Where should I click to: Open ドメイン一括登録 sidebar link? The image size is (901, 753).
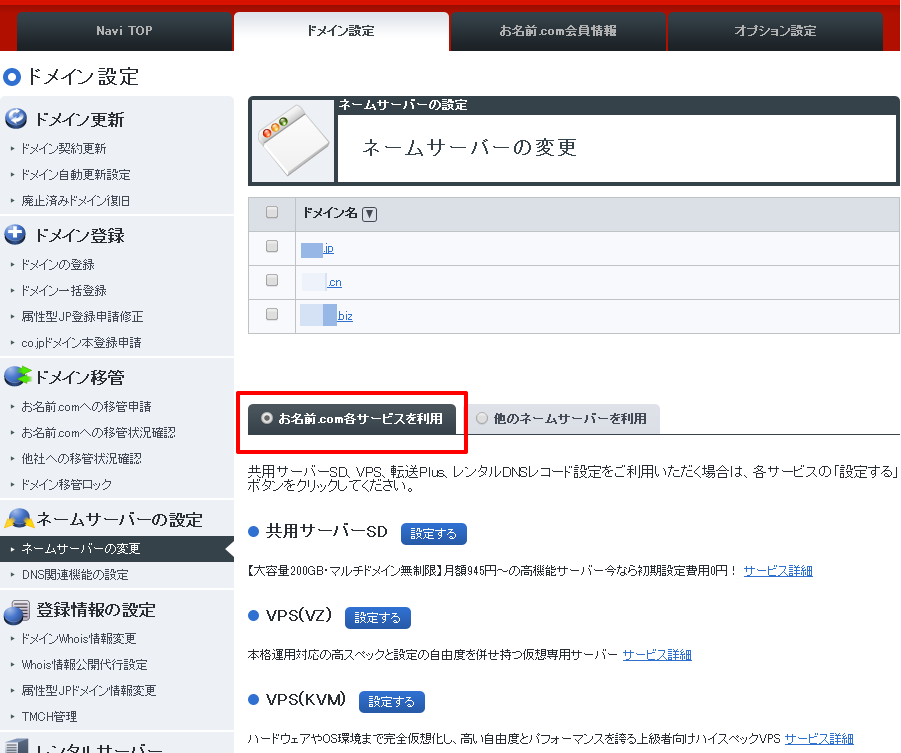[x=64, y=291]
